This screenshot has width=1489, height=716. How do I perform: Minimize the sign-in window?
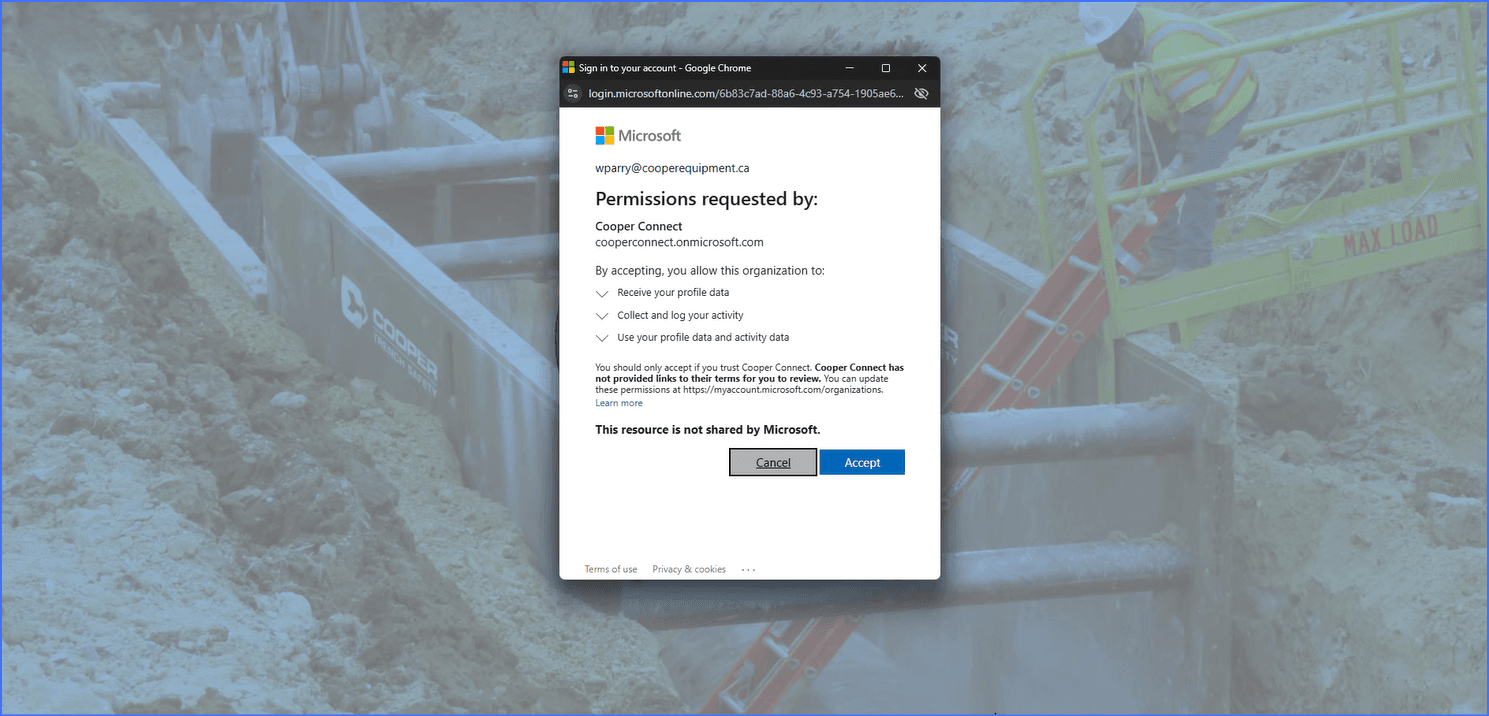[849, 68]
